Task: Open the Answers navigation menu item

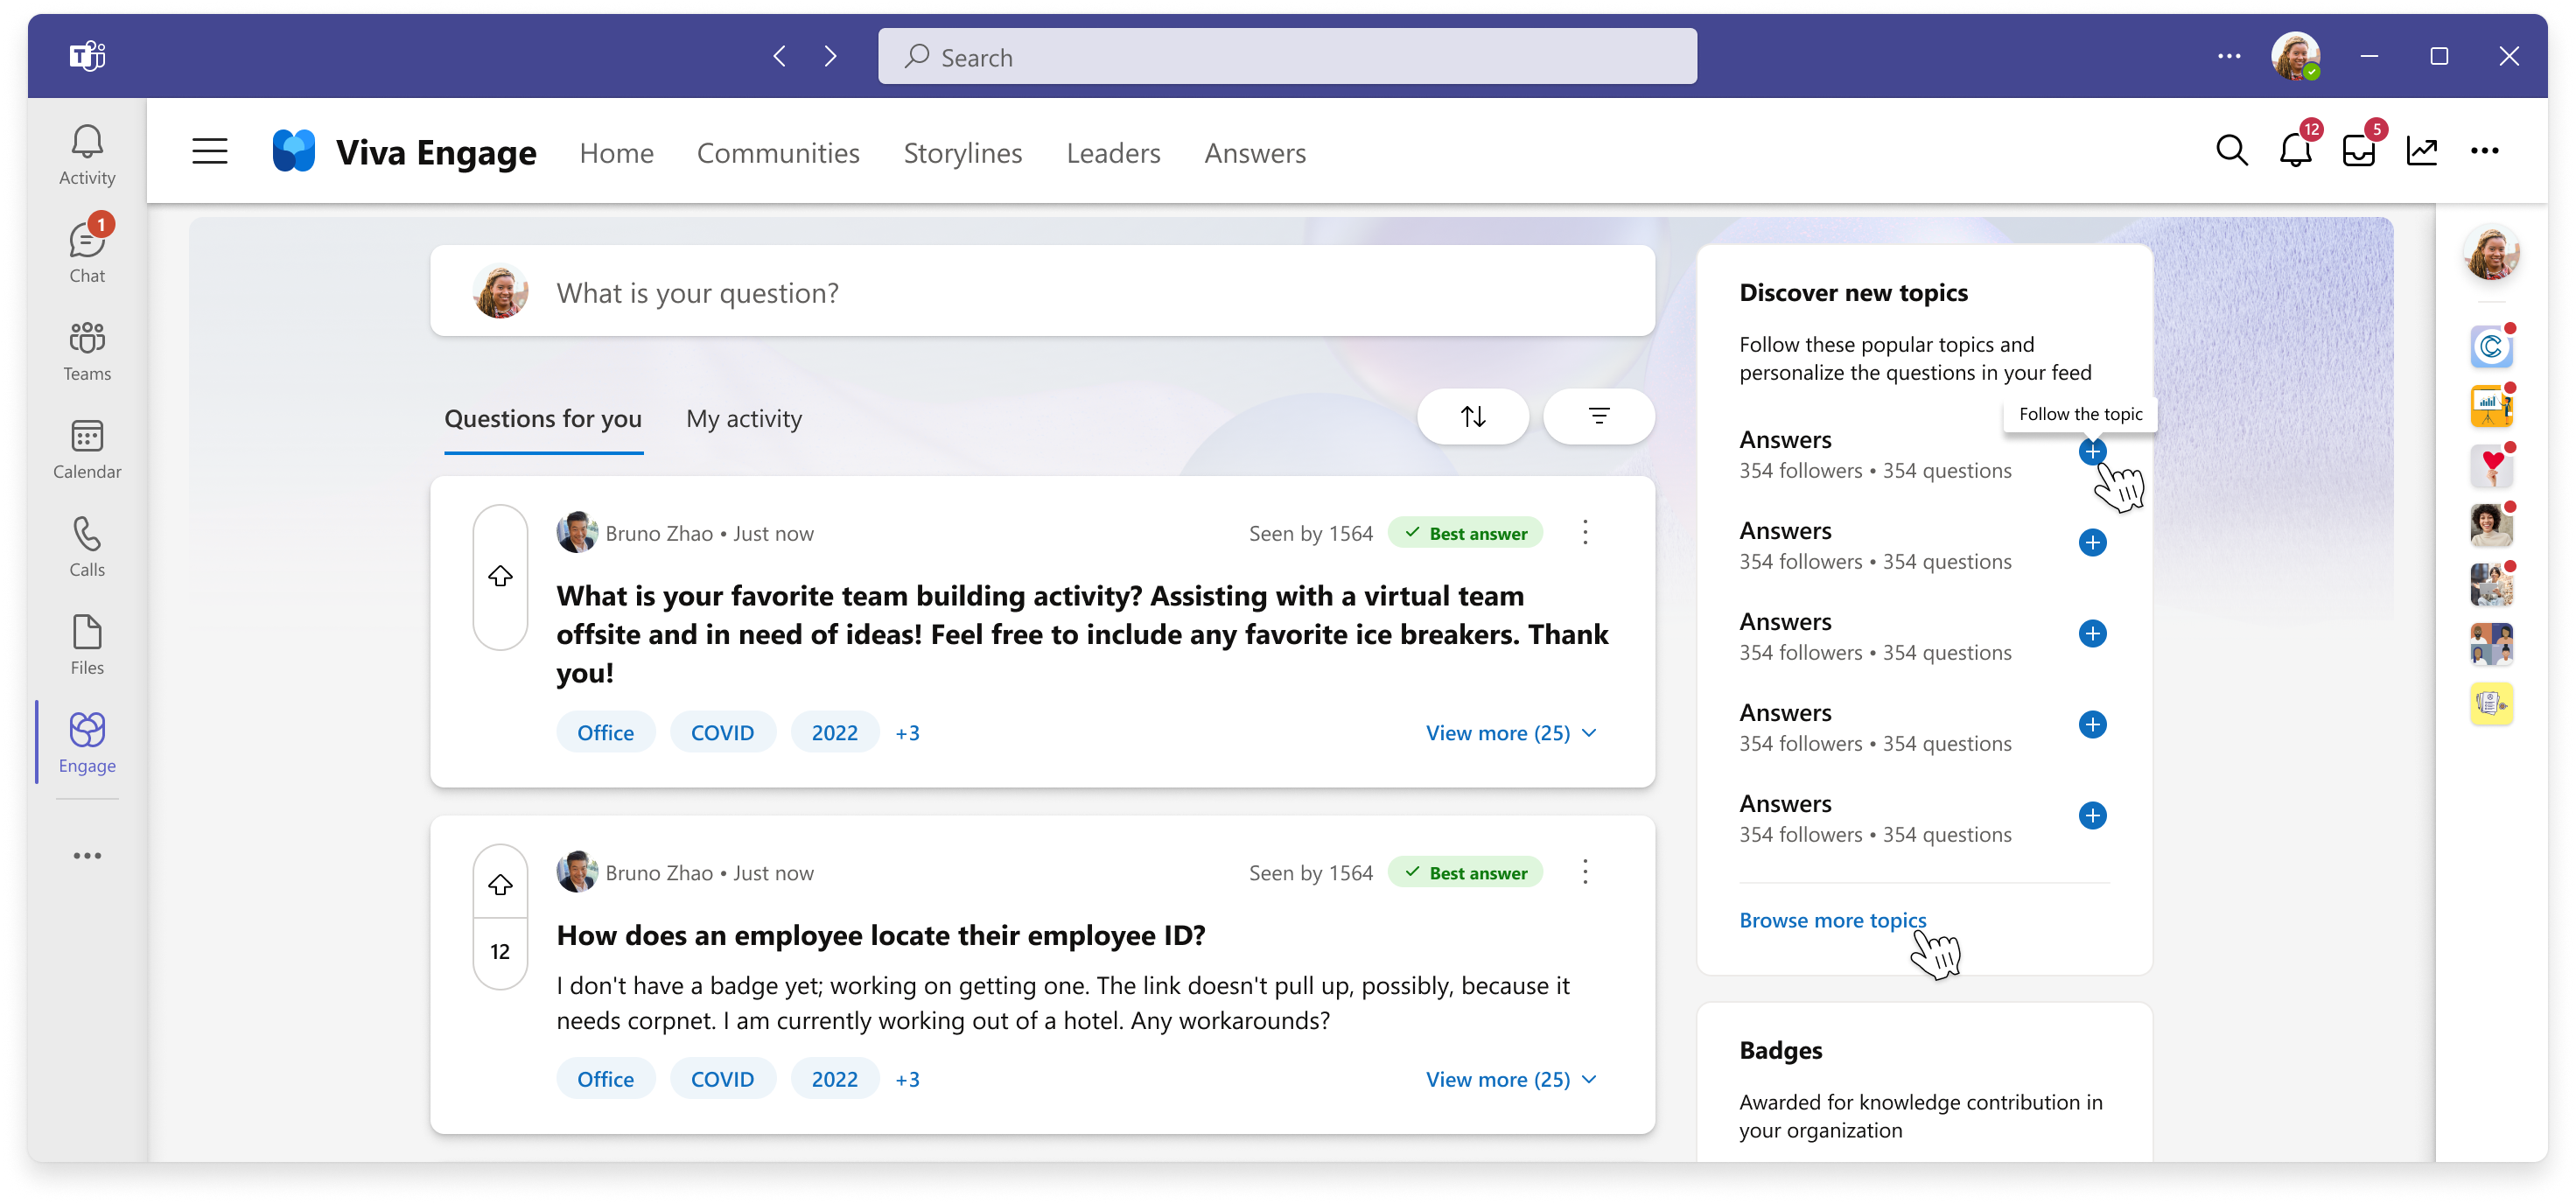Action: (1254, 151)
